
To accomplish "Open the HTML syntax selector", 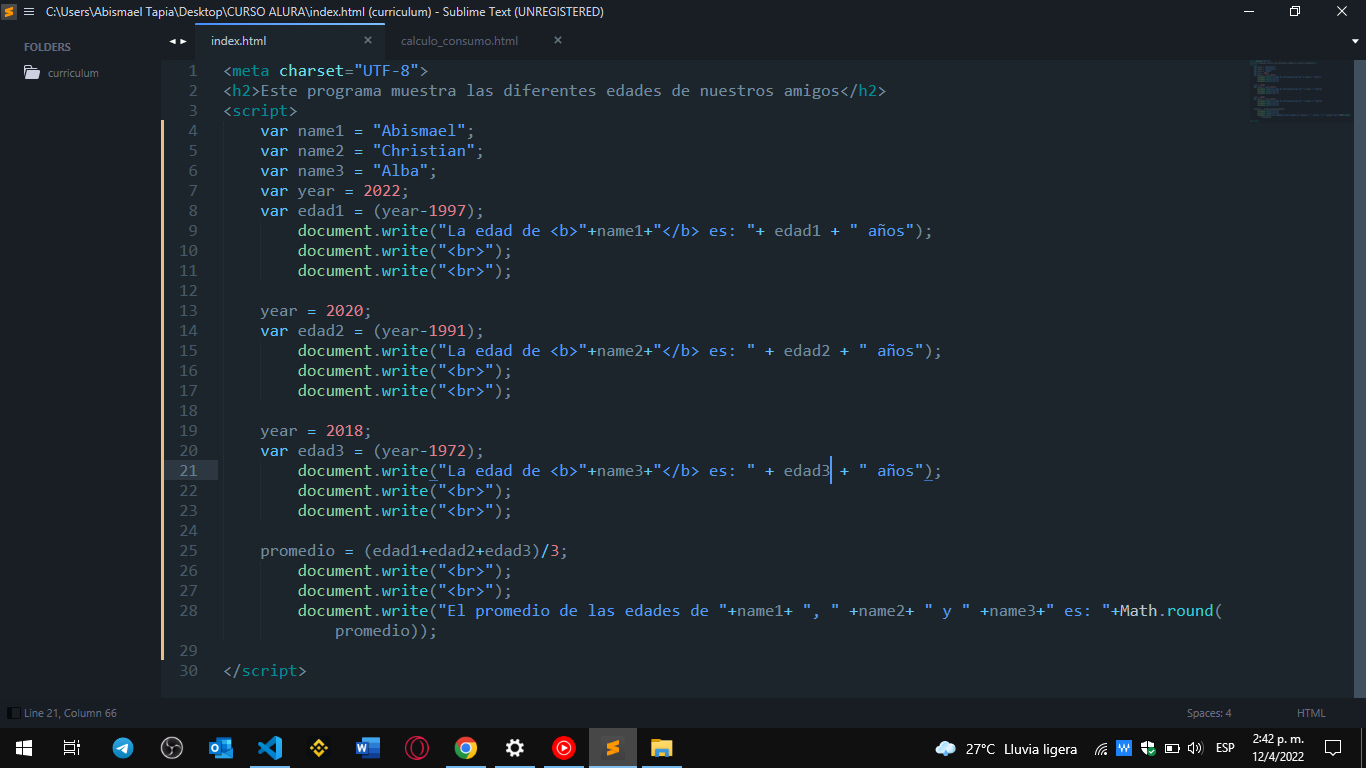I will pos(1311,713).
